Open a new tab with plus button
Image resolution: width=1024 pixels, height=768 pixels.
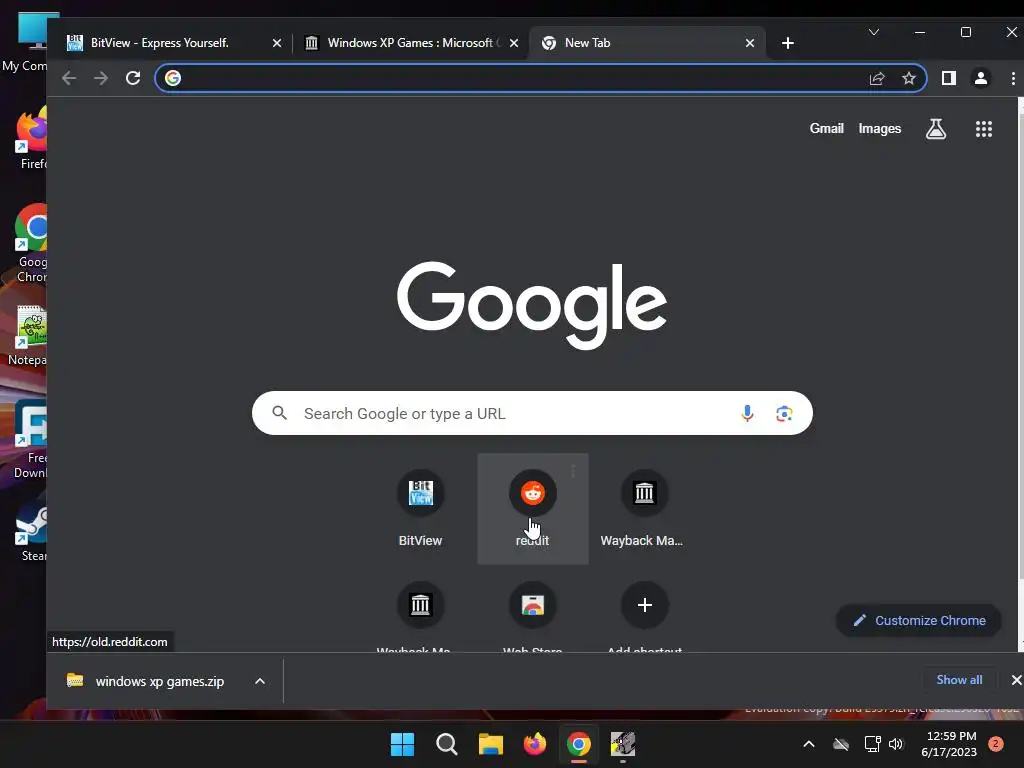pyautogui.click(x=788, y=43)
